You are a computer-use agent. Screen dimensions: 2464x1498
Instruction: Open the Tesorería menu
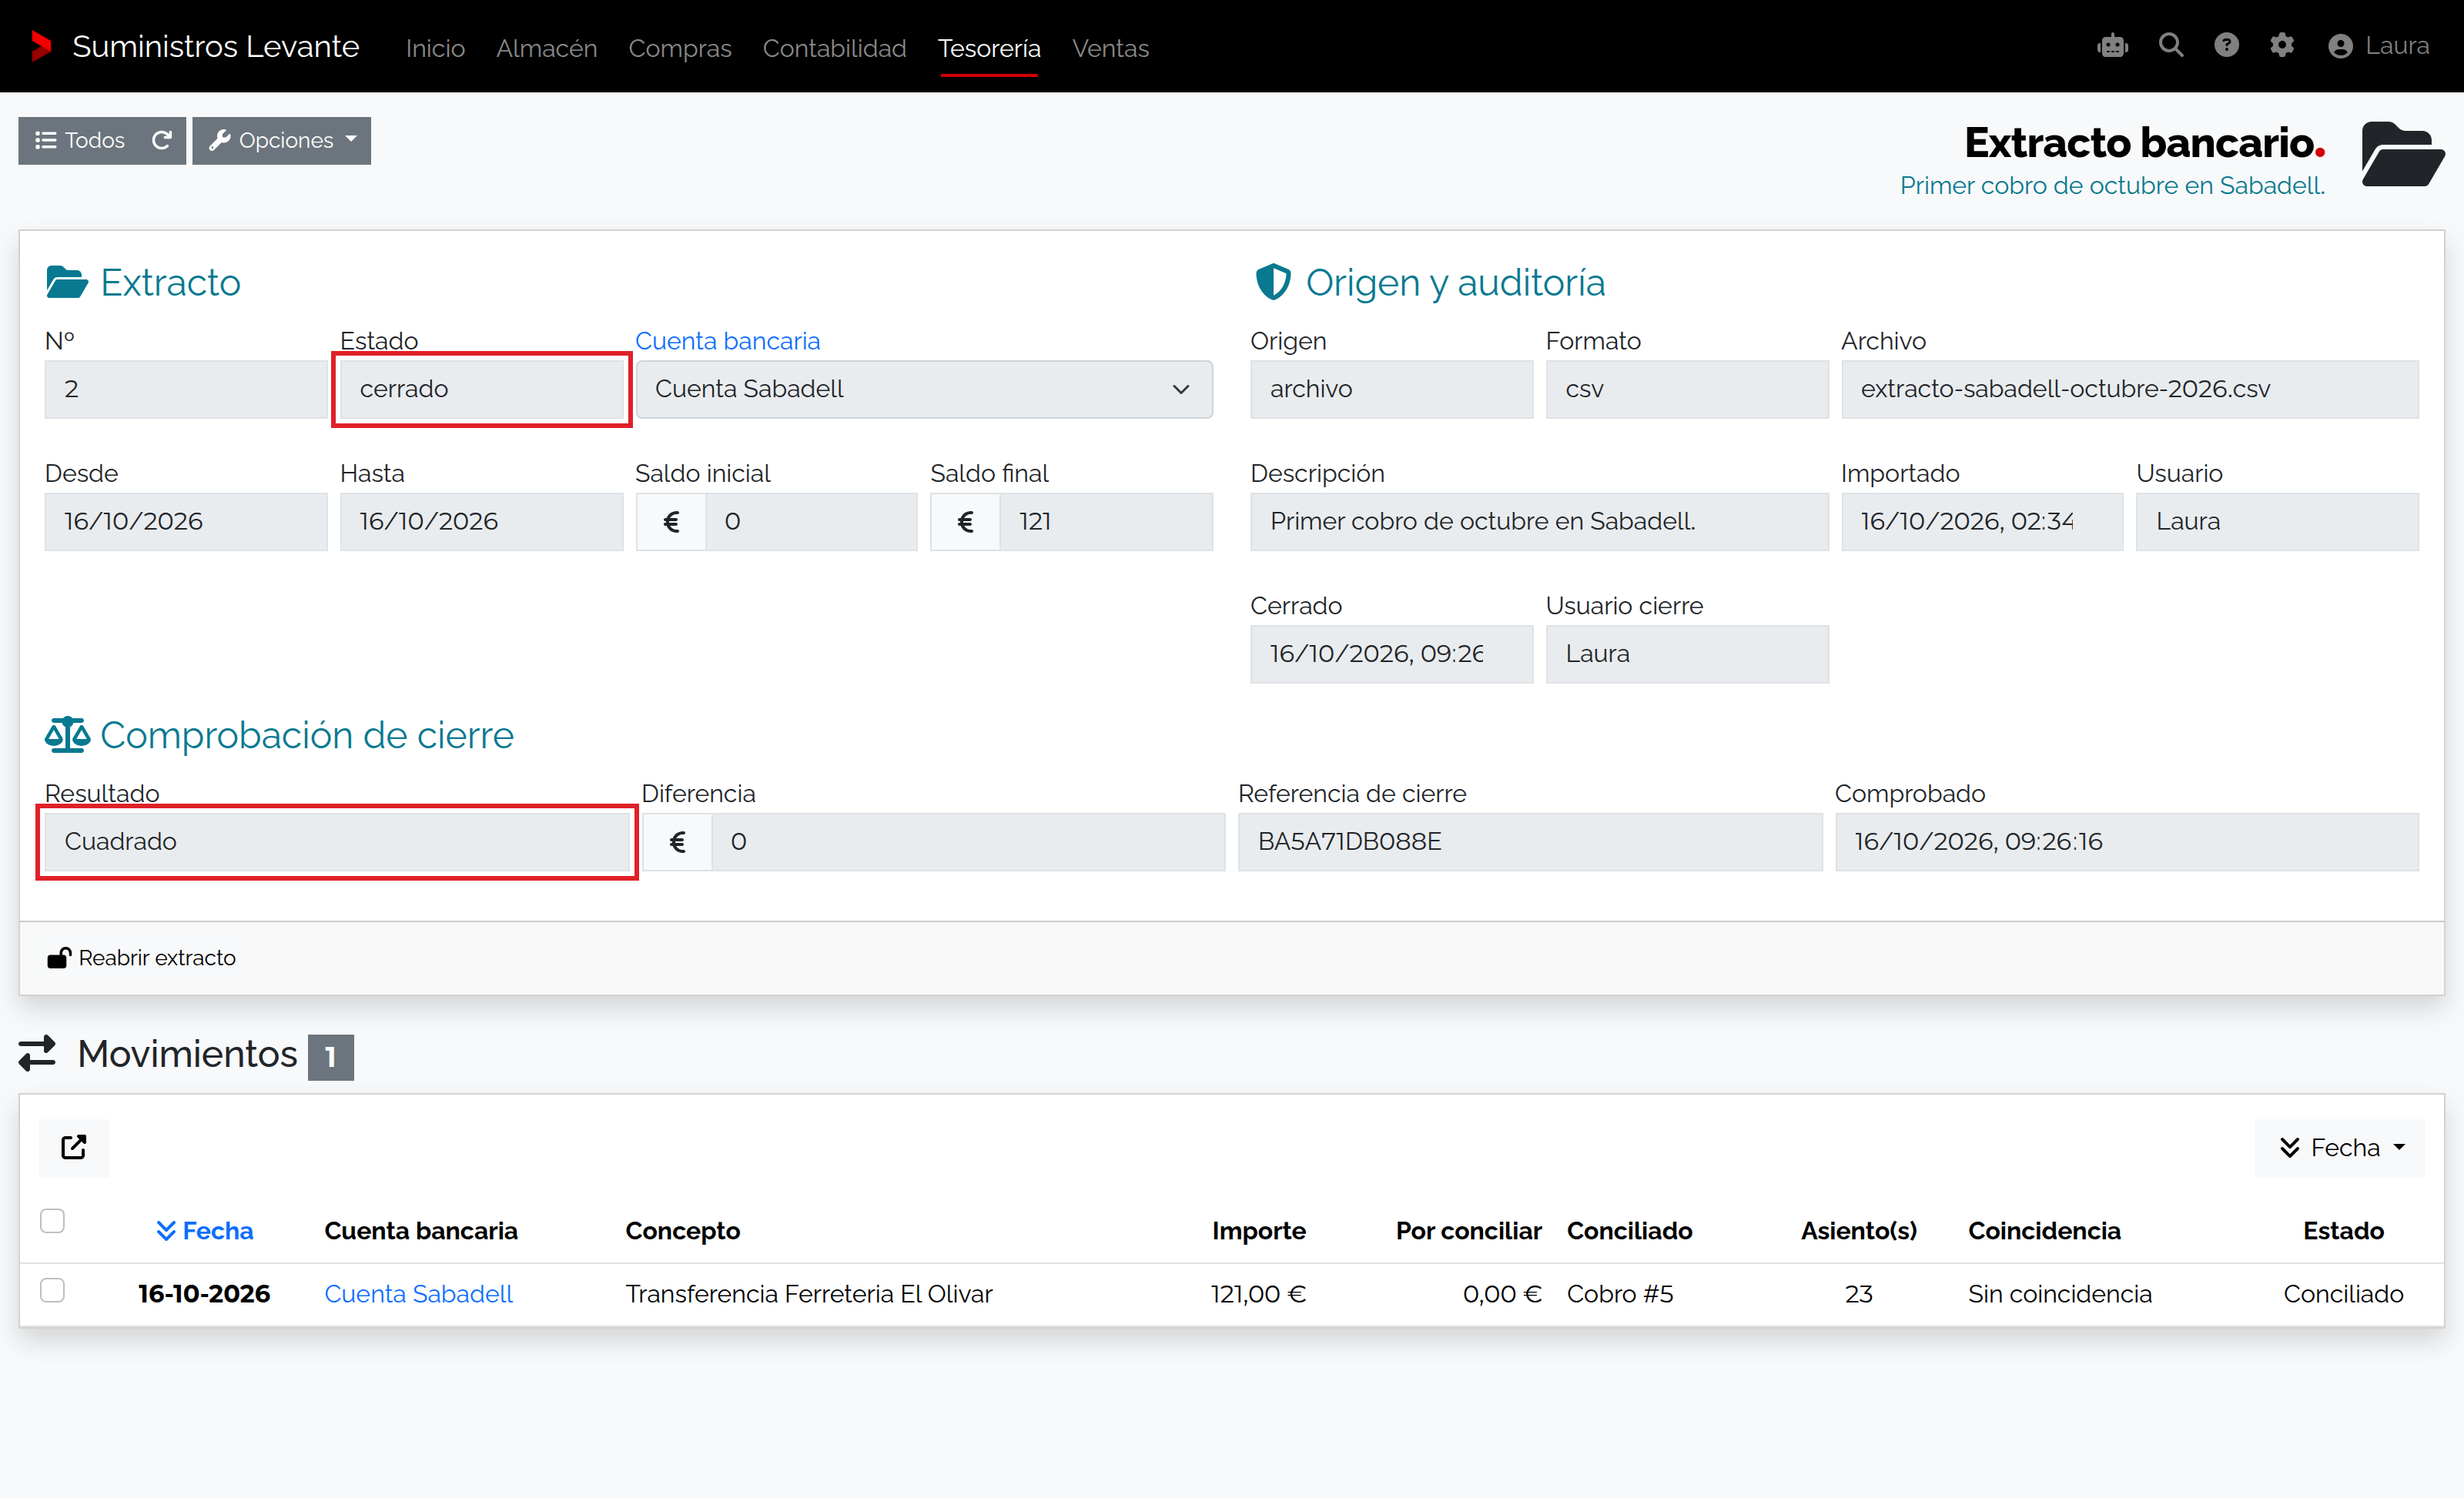989,48
